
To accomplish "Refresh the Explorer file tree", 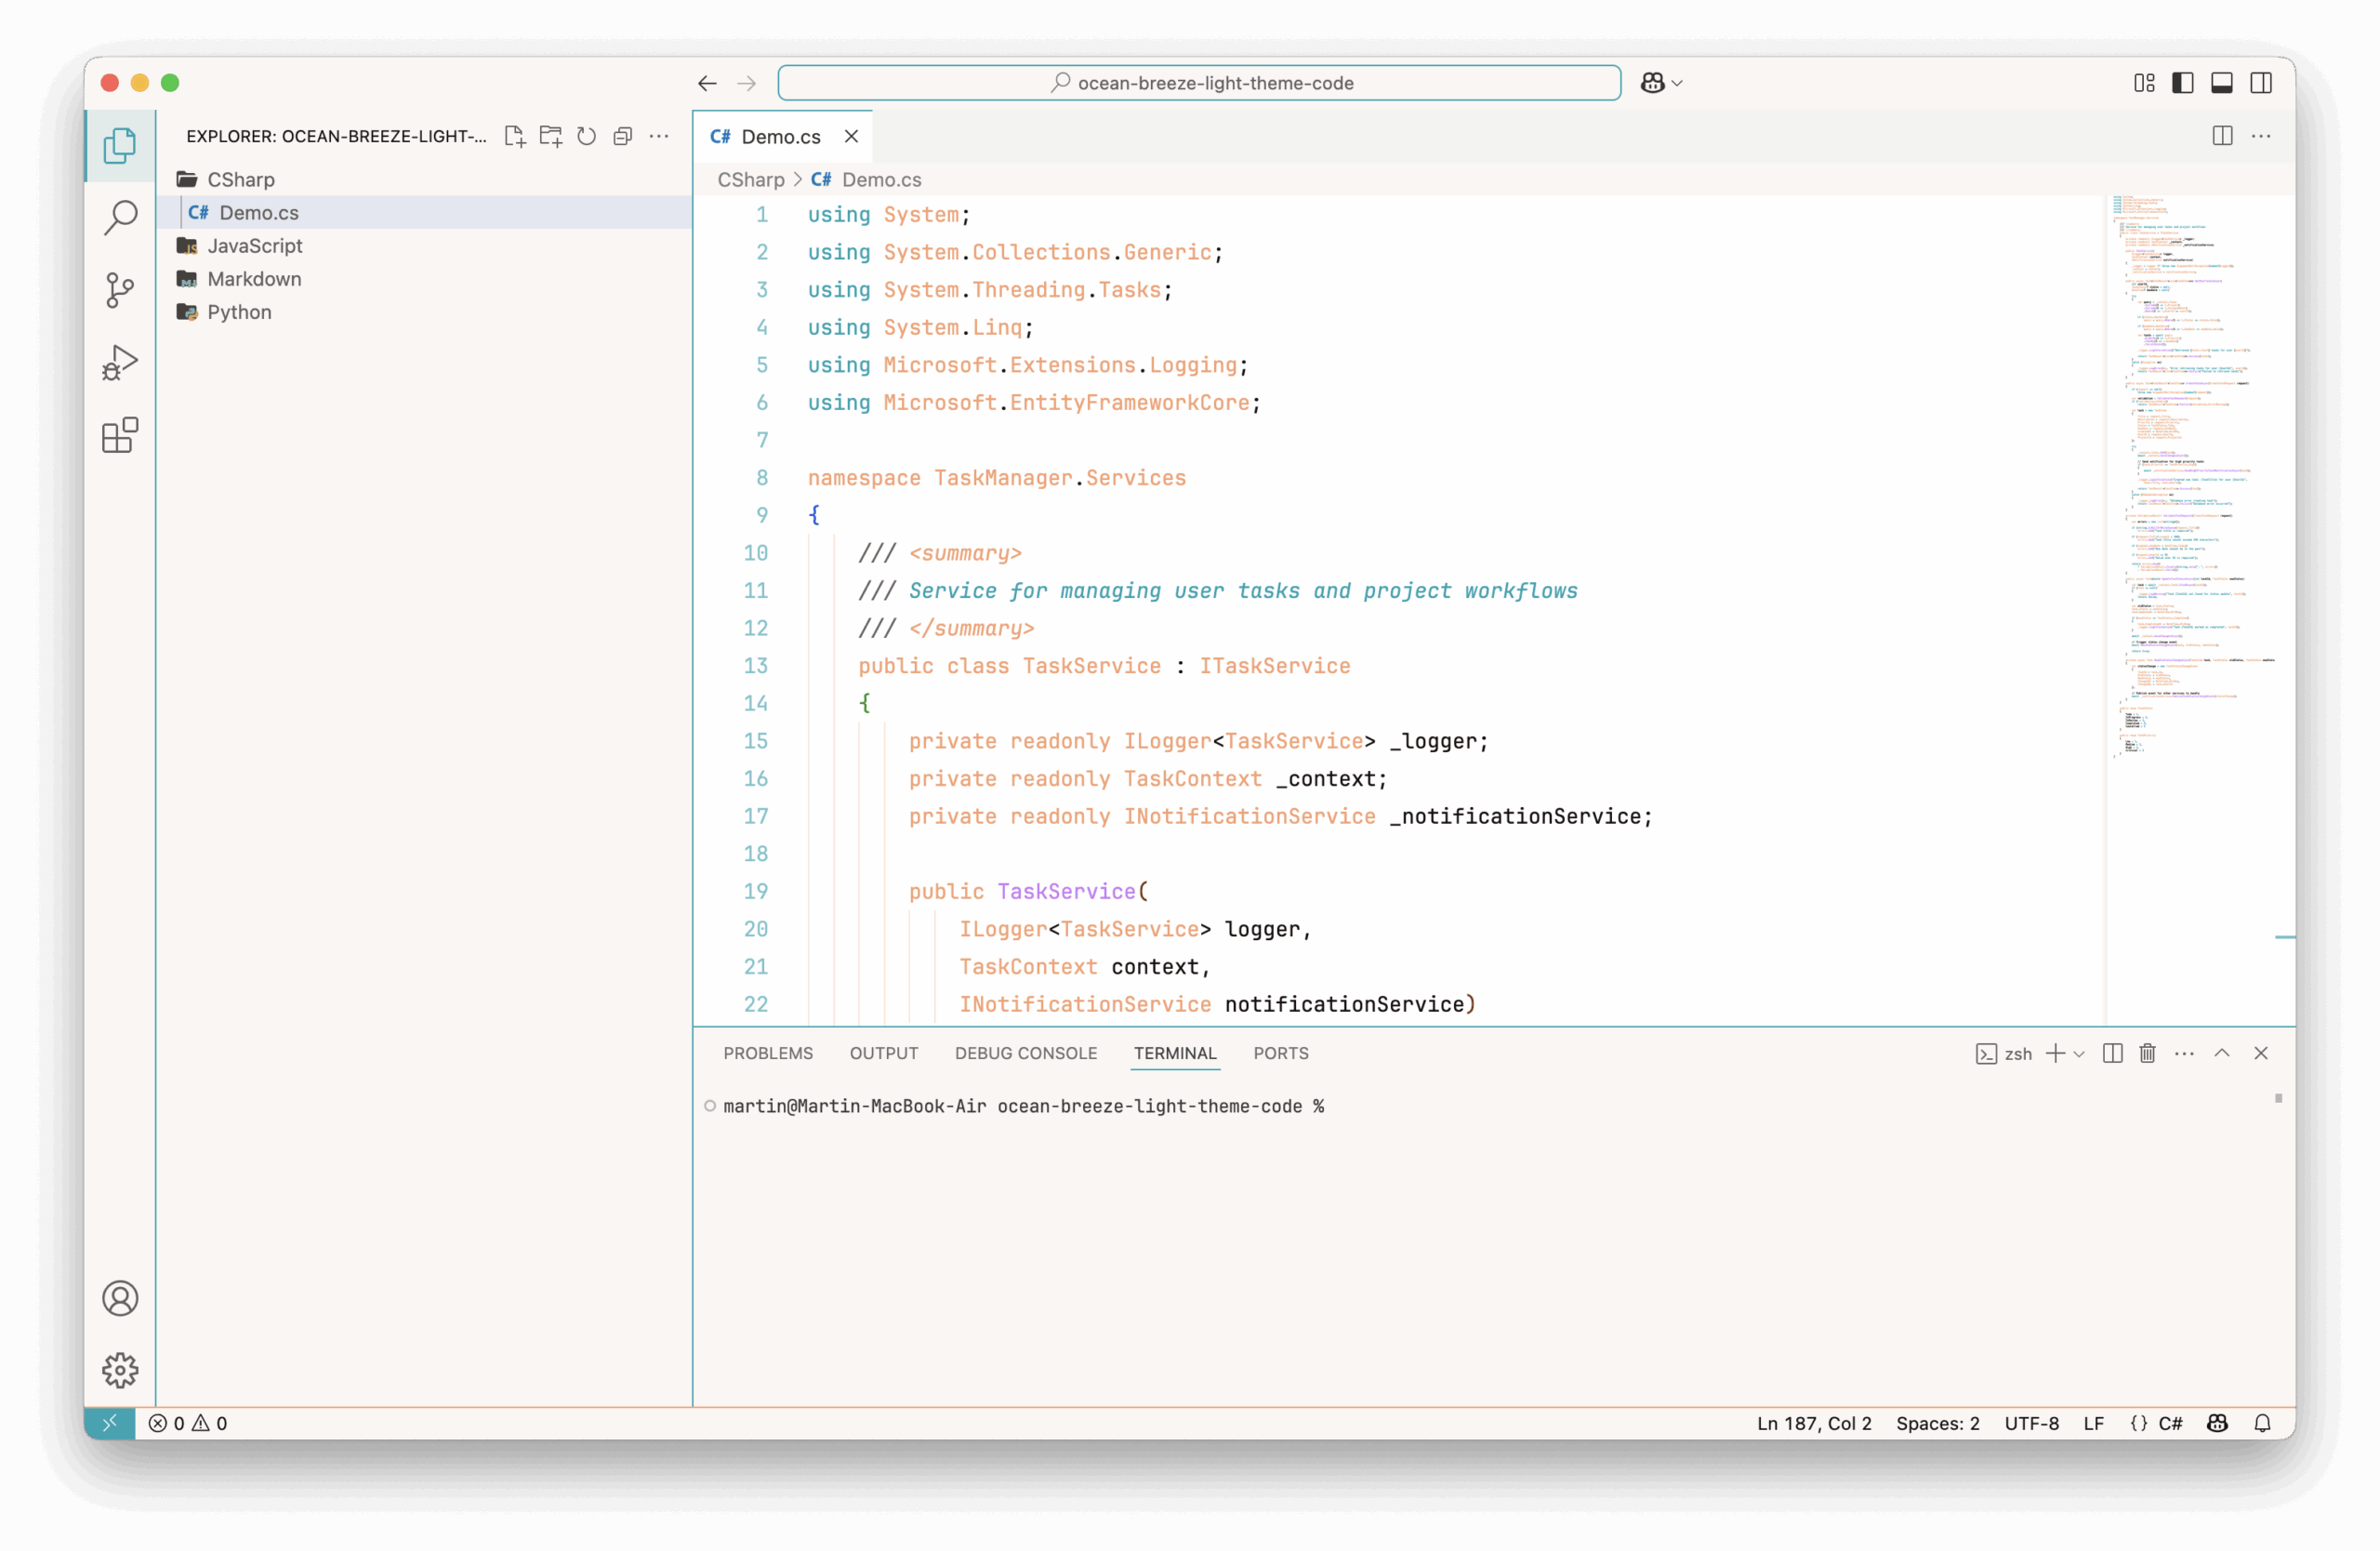I will [x=587, y=136].
